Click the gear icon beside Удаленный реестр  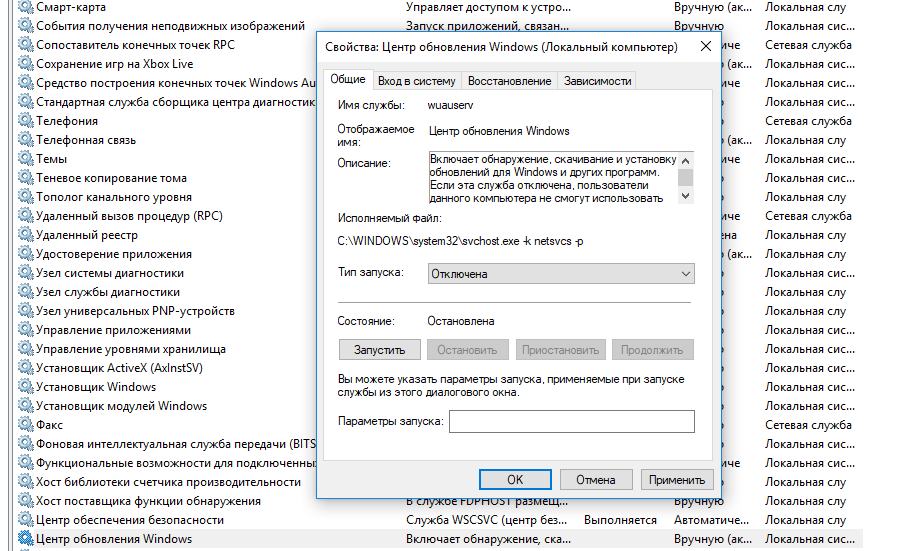[26, 235]
